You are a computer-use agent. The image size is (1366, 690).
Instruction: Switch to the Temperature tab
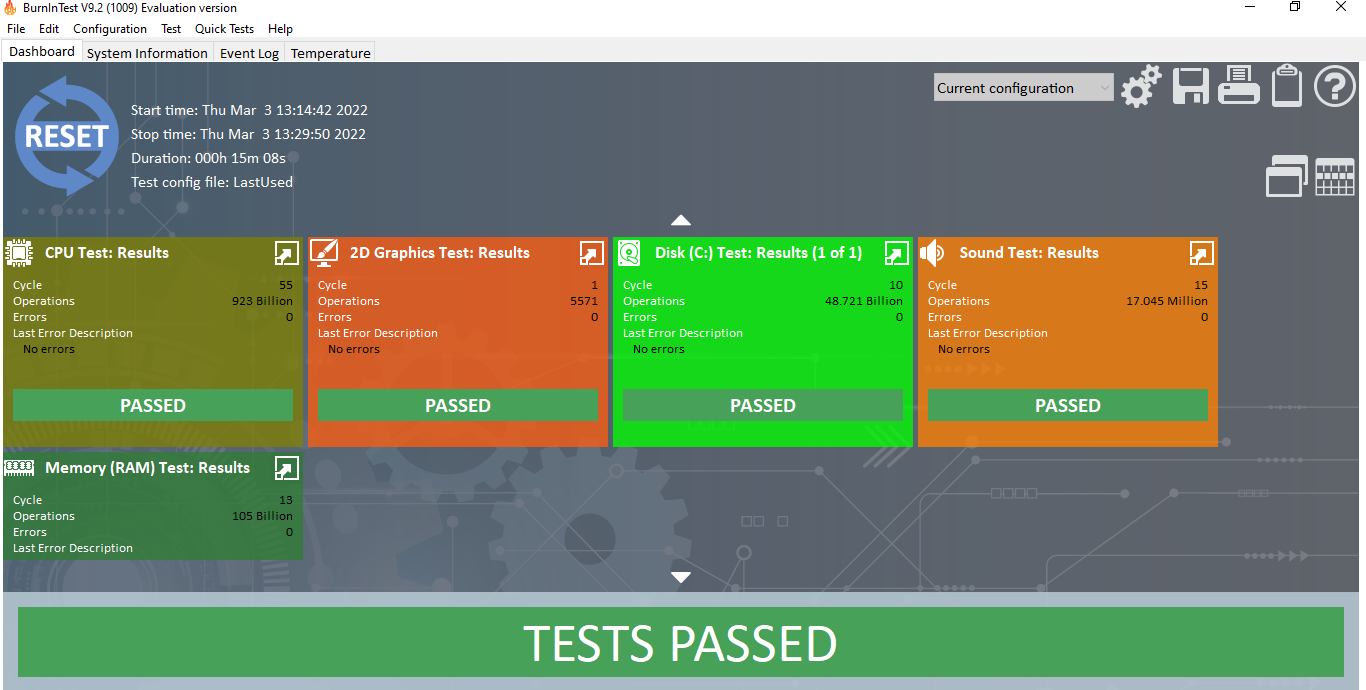coord(330,53)
